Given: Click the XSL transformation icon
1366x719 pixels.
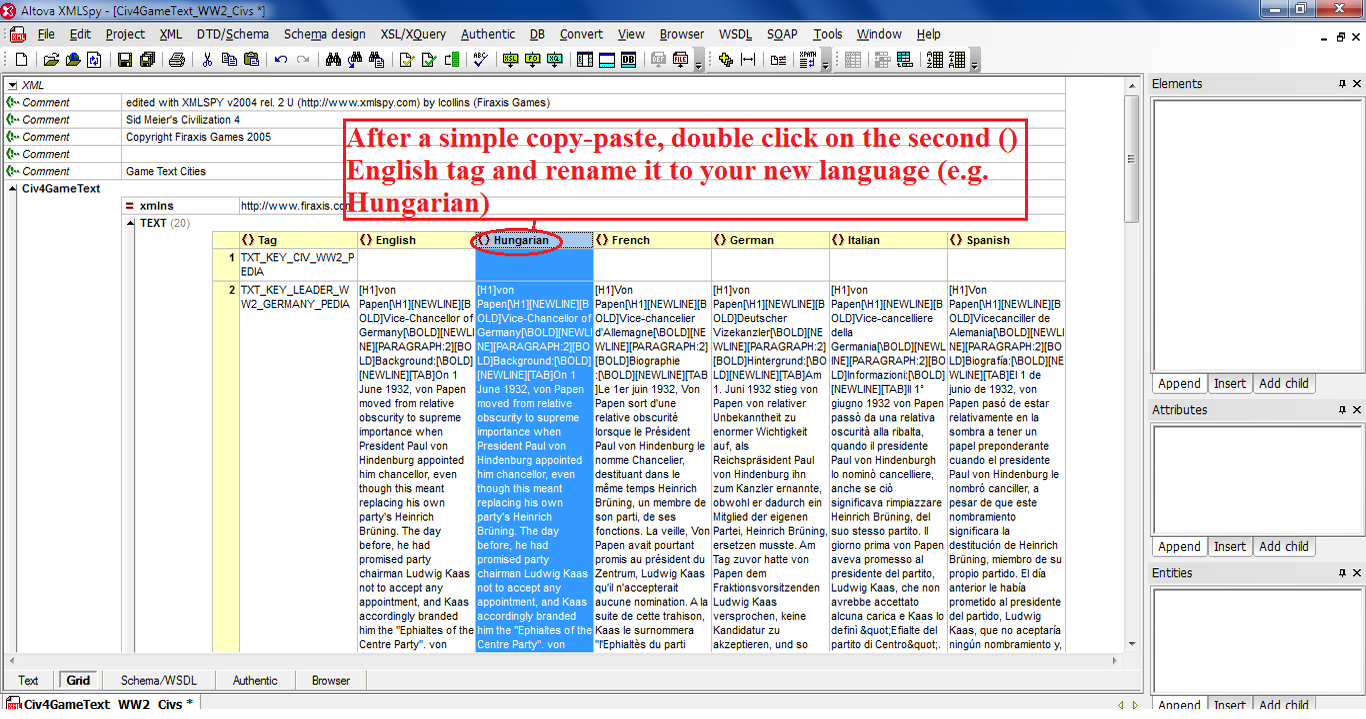Looking at the screenshot, I should click(x=511, y=60).
